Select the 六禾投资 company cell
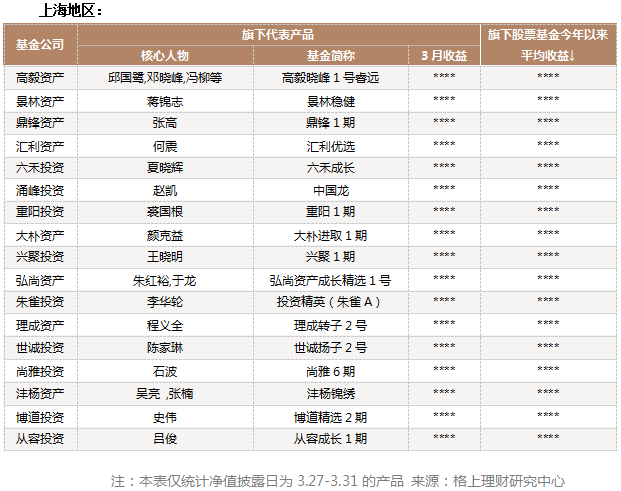 point(40,168)
